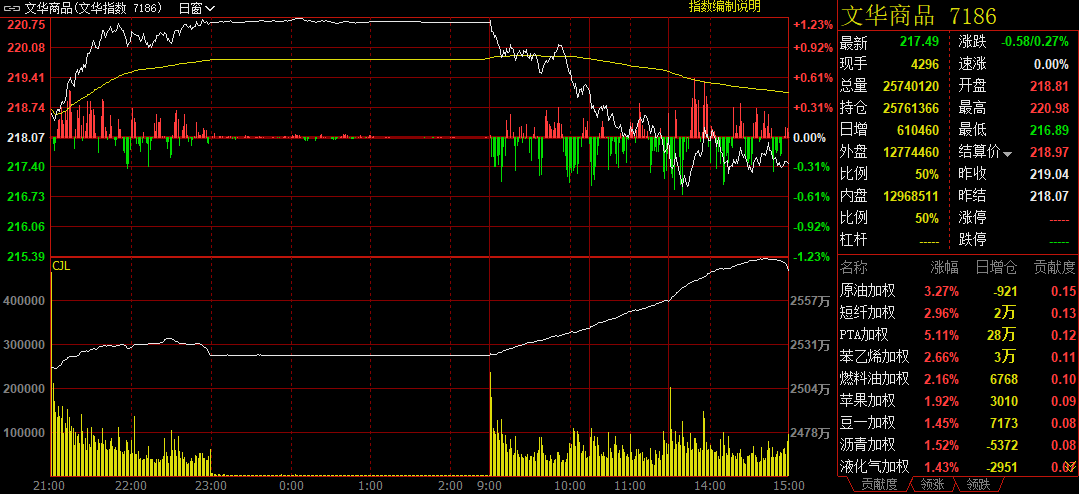Click the CJL indicator label
1079x494 pixels.
[x=61, y=266]
